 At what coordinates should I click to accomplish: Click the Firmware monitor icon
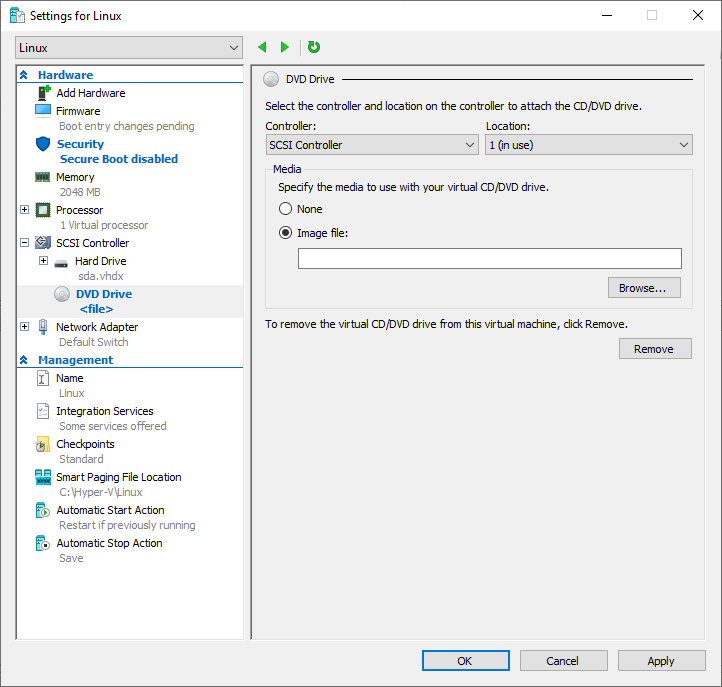point(43,111)
